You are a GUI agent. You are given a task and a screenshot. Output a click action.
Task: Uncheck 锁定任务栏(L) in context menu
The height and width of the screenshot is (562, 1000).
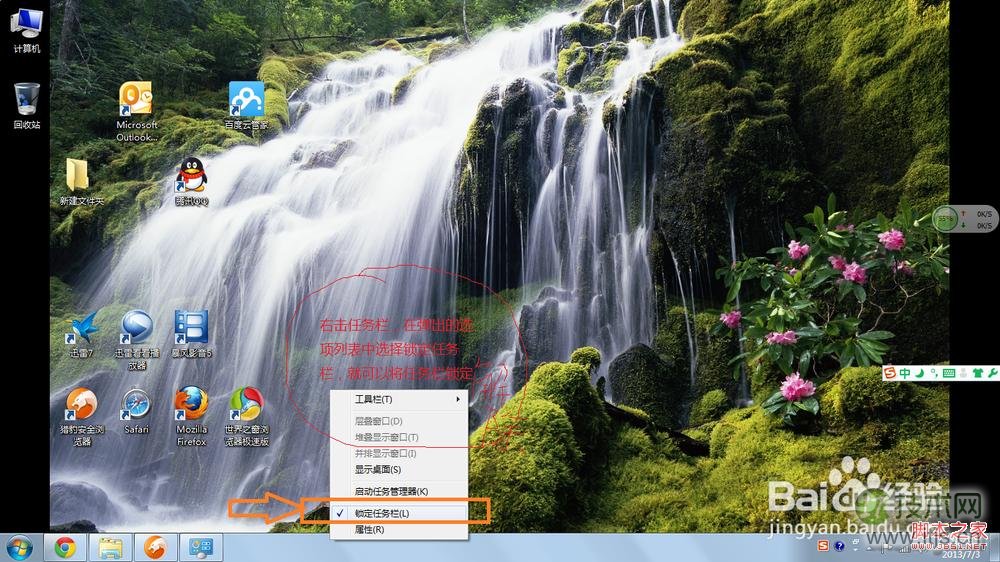tap(399, 513)
